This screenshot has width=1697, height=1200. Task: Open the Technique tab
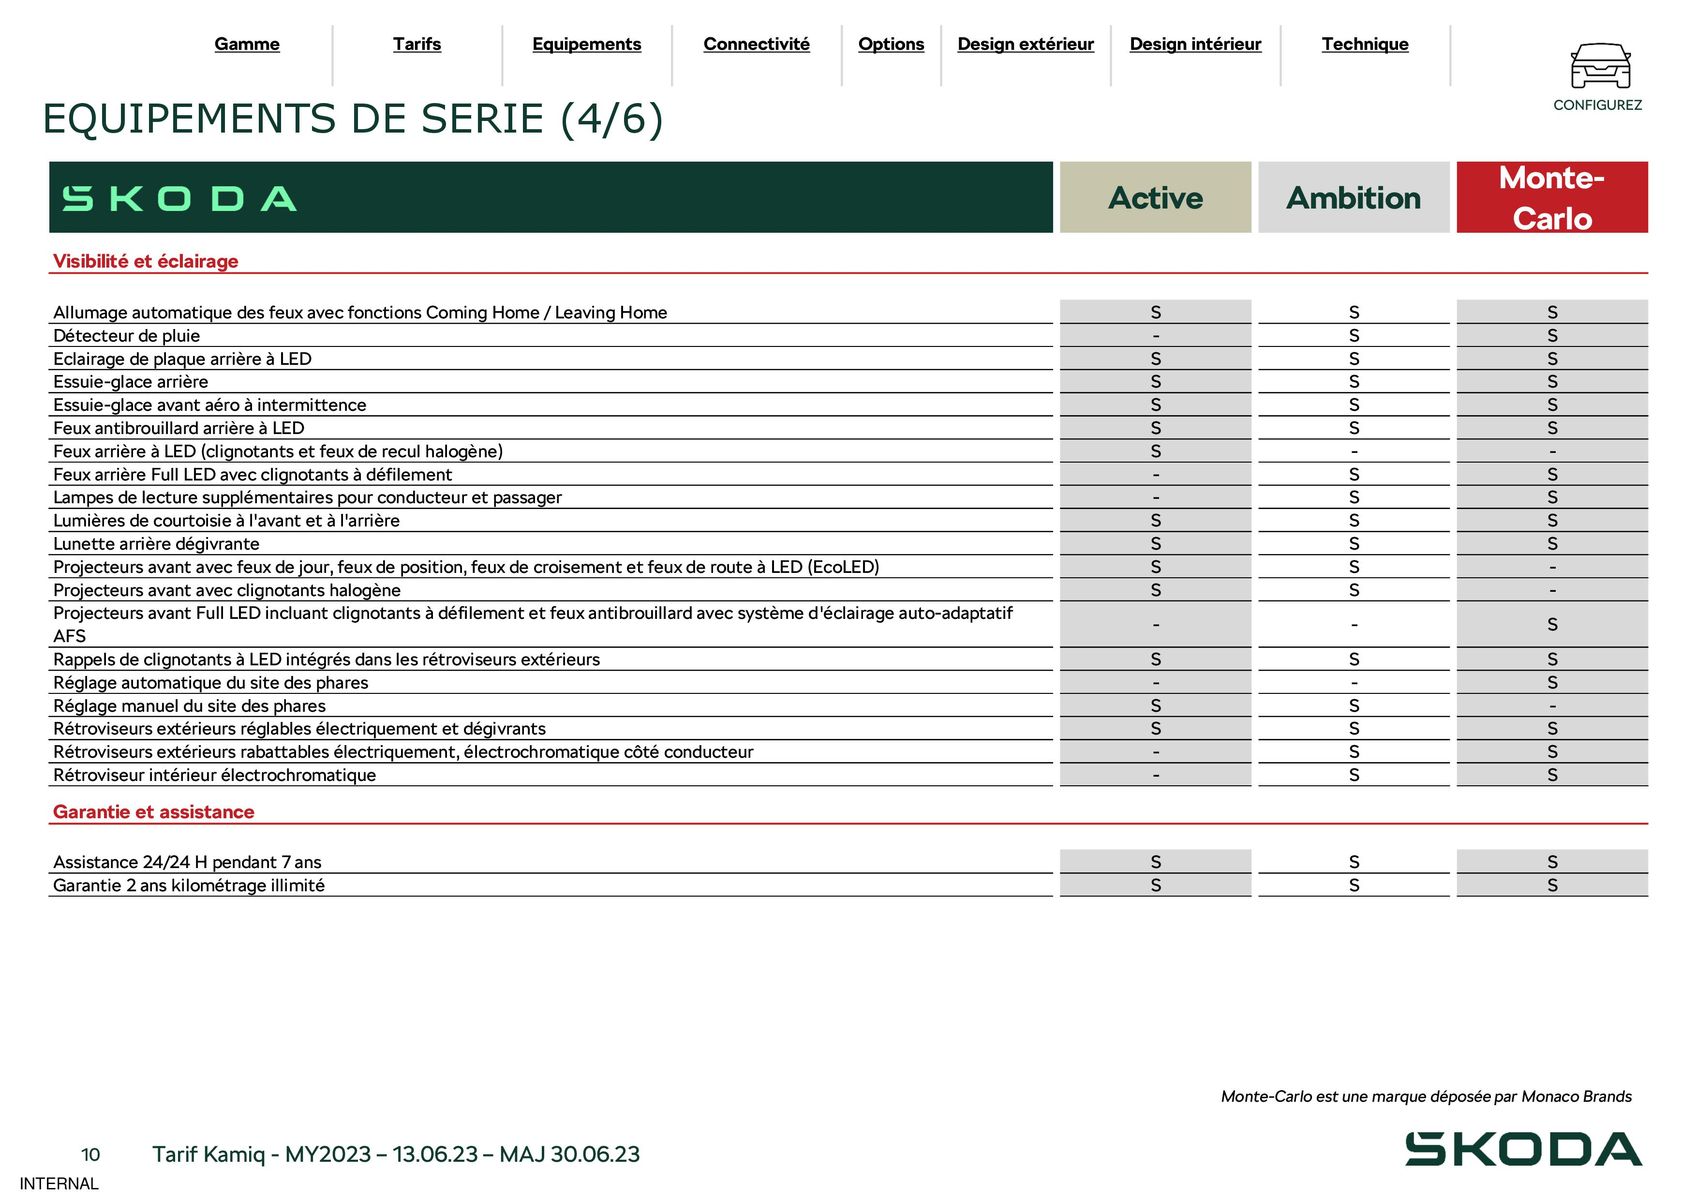coord(1365,44)
